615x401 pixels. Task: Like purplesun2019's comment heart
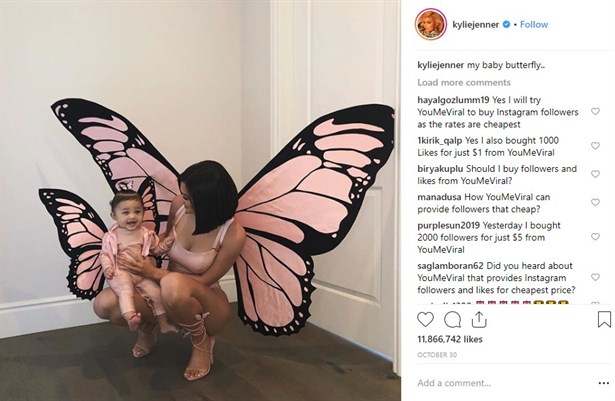pos(595,237)
